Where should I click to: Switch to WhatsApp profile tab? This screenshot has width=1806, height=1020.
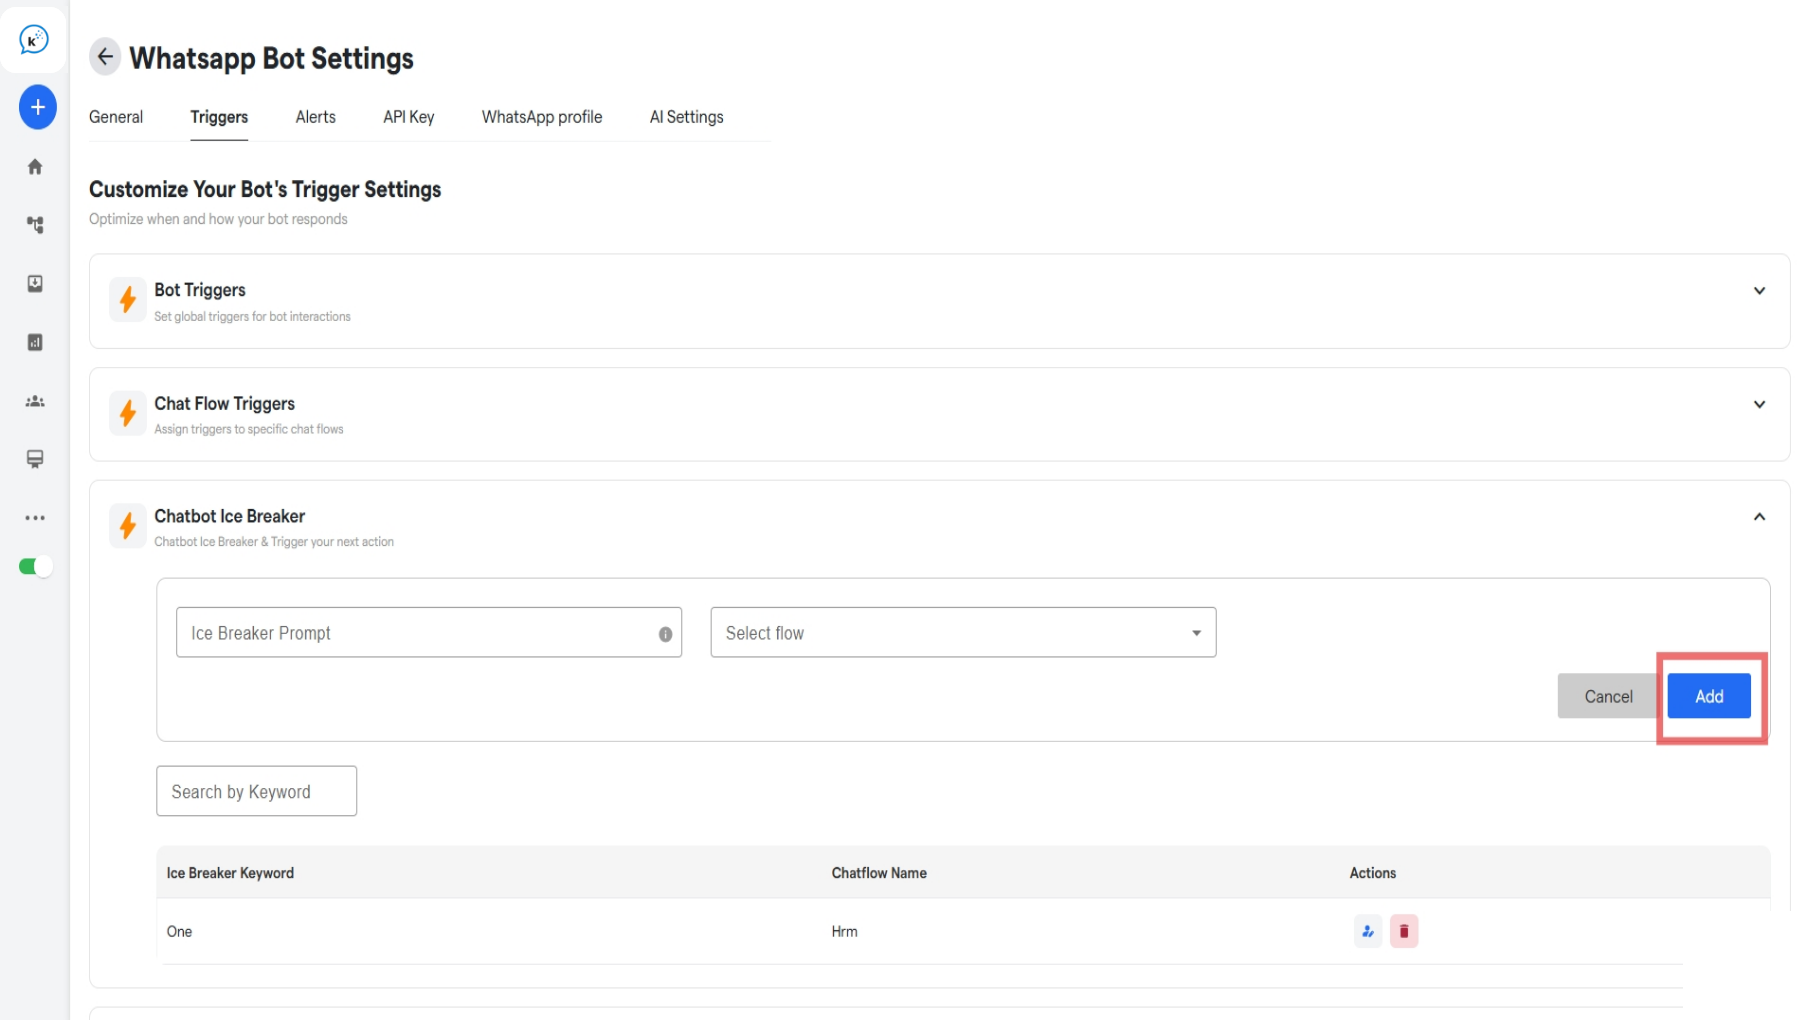[x=542, y=117]
